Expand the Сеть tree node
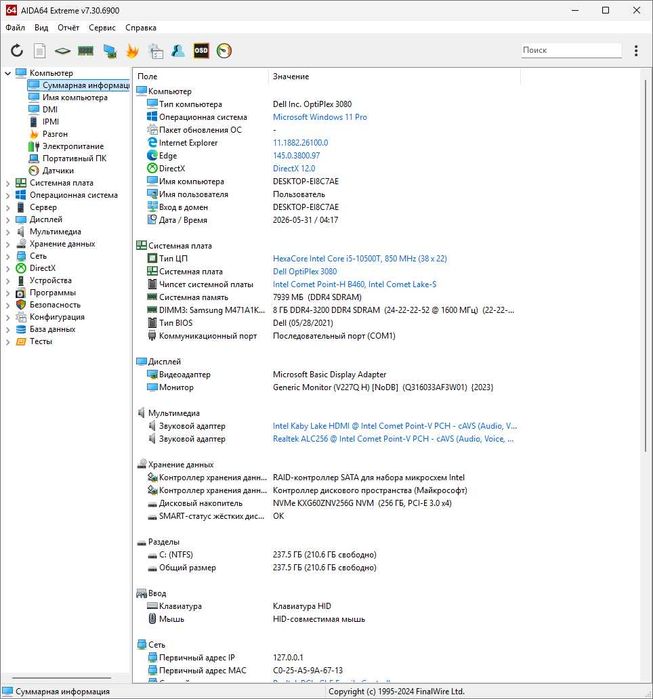 pos(8,256)
